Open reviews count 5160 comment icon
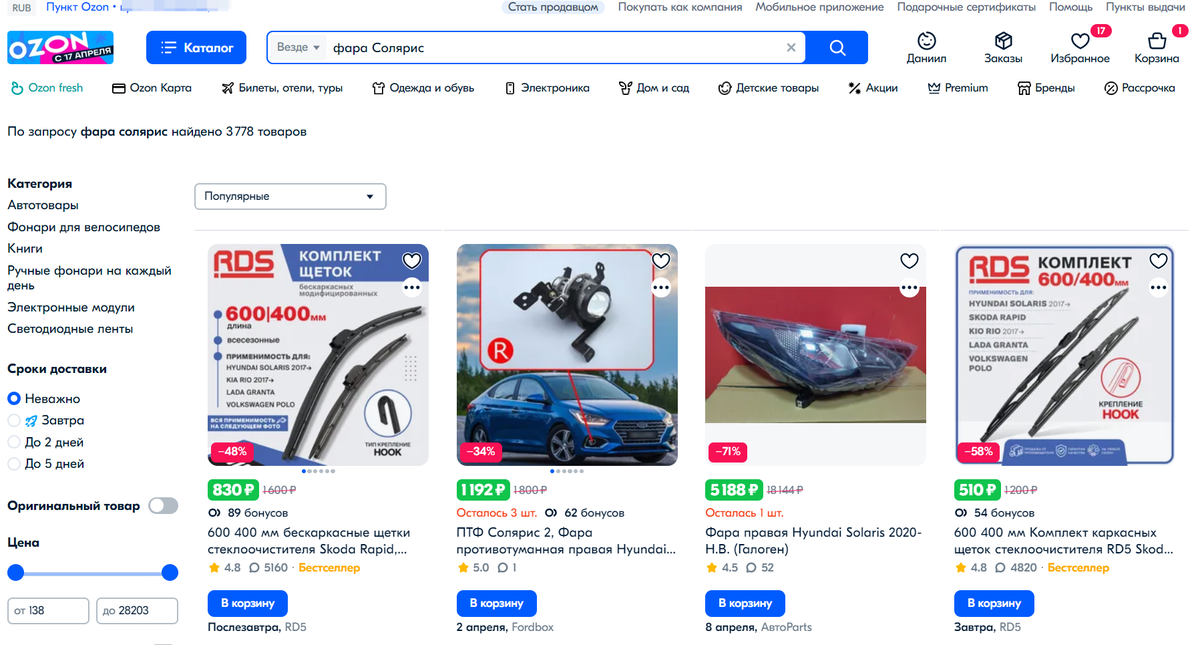The image size is (1200, 645). pyautogui.click(x=254, y=568)
